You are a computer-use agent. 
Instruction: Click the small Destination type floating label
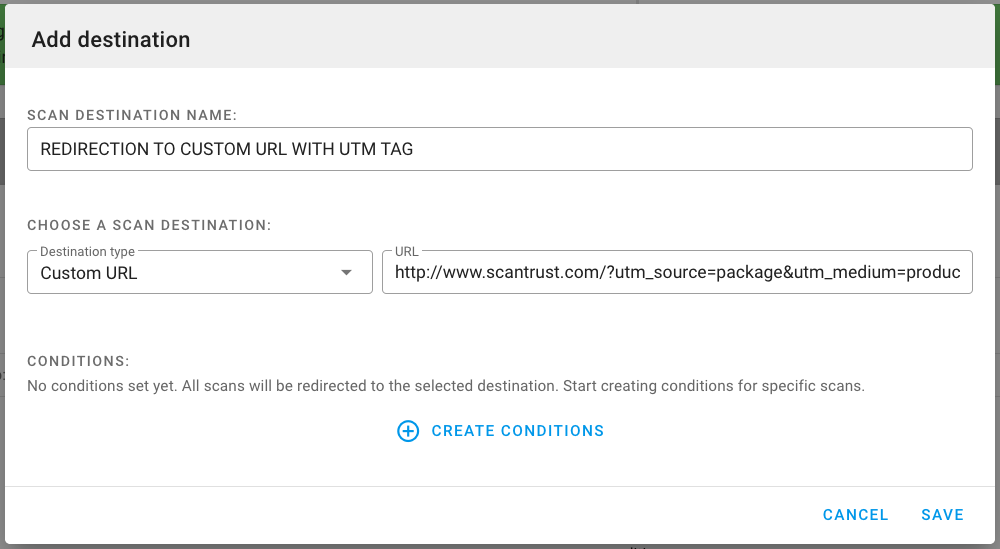87,252
